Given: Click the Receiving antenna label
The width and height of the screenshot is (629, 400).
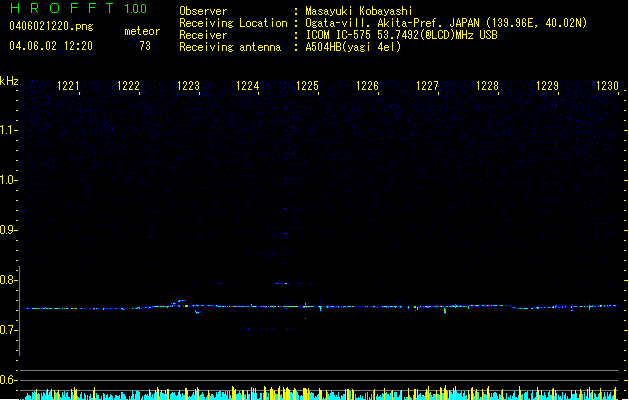Looking at the screenshot, I should tap(230, 47).
